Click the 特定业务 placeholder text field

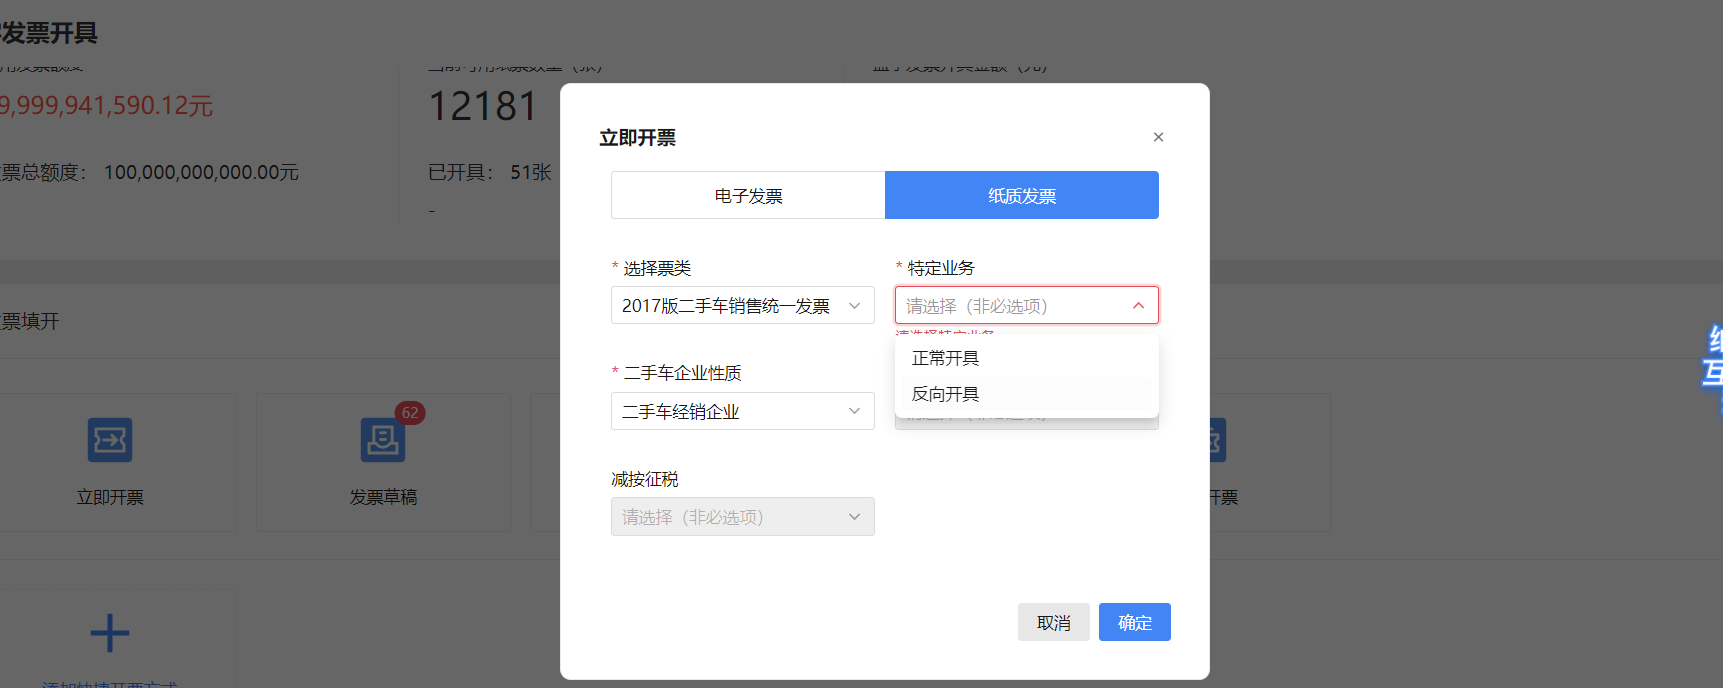pos(1010,306)
